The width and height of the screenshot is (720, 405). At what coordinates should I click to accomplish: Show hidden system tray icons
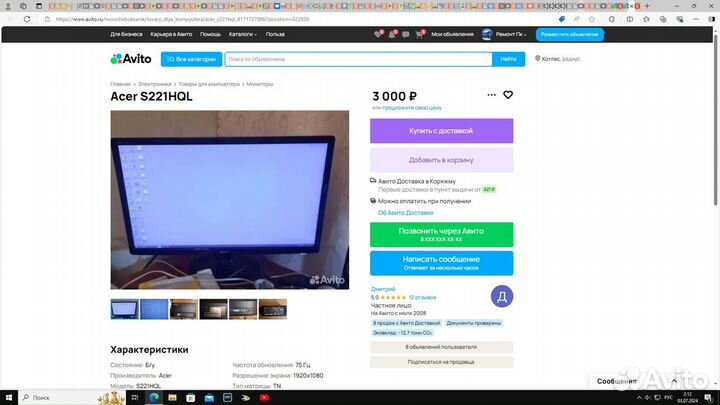coord(639,398)
